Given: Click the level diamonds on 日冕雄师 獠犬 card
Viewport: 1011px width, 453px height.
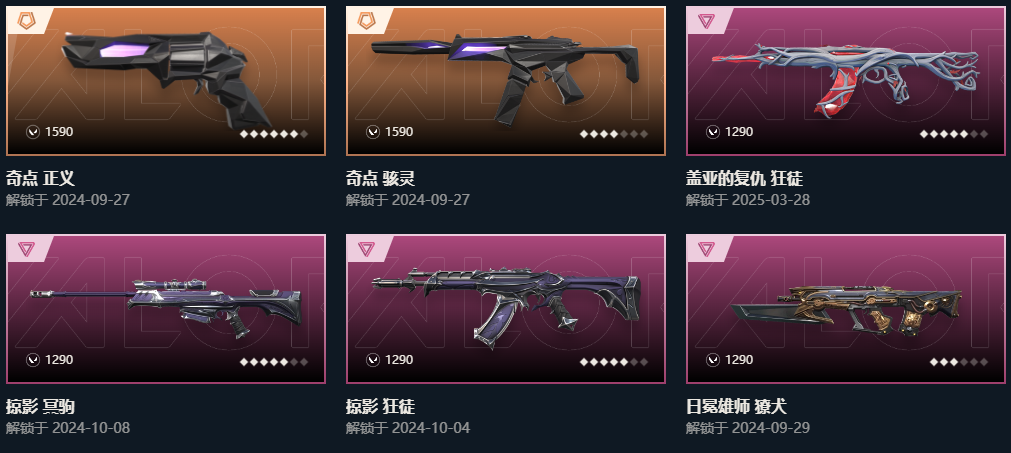Looking at the screenshot, I should tap(959, 362).
